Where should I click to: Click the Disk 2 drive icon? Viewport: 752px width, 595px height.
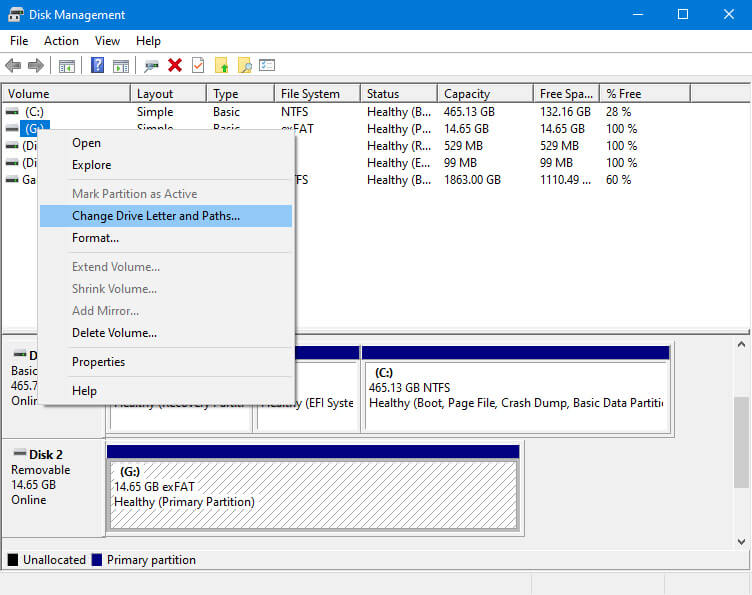point(20,453)
